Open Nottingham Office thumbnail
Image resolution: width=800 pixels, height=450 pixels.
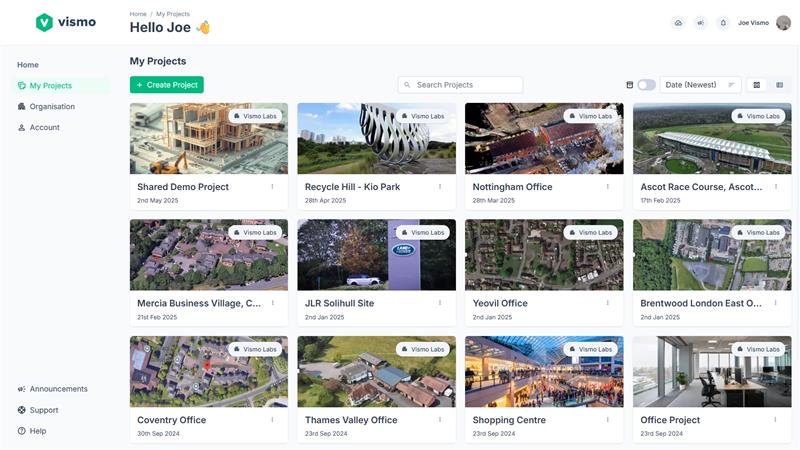coord(544,139)
